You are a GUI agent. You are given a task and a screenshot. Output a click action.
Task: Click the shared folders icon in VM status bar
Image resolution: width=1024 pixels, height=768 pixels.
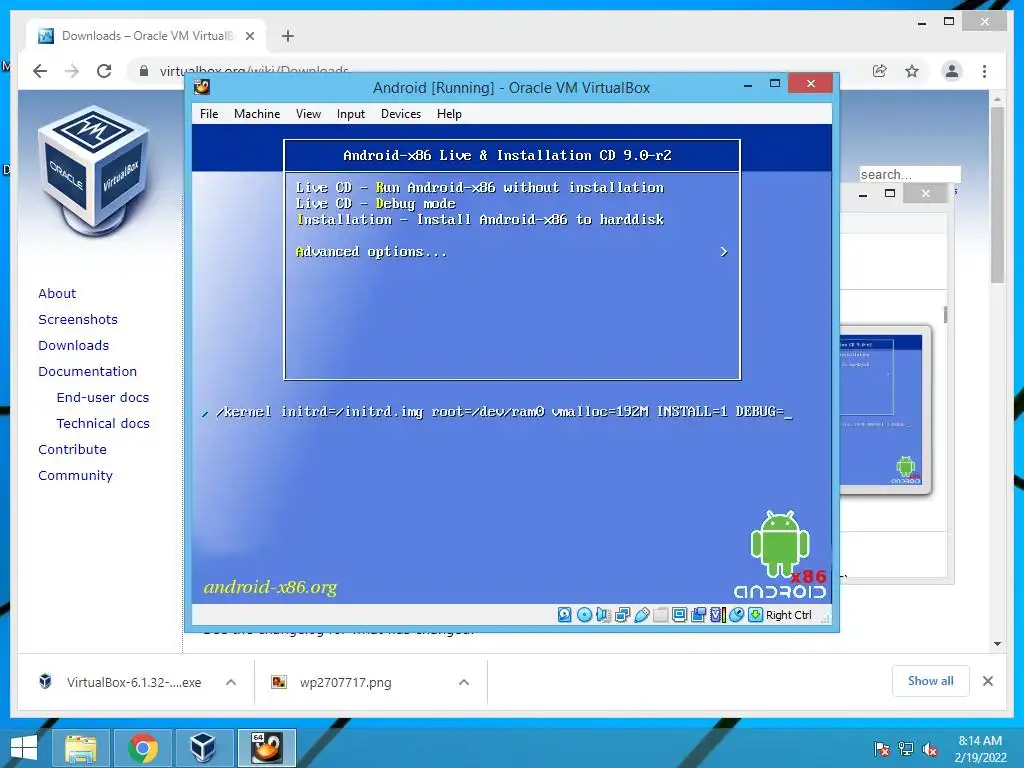[660, 615]
